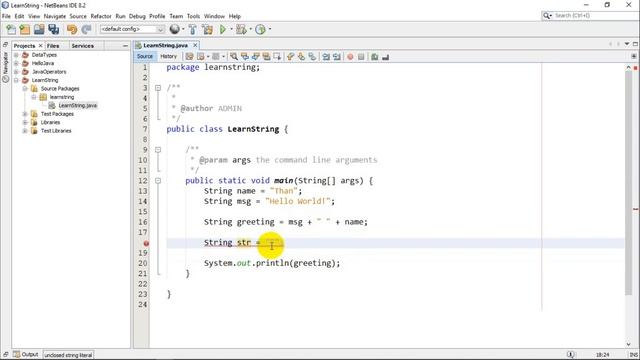
Task: Click the Redo toolbar icon
Action: point(86,29)
